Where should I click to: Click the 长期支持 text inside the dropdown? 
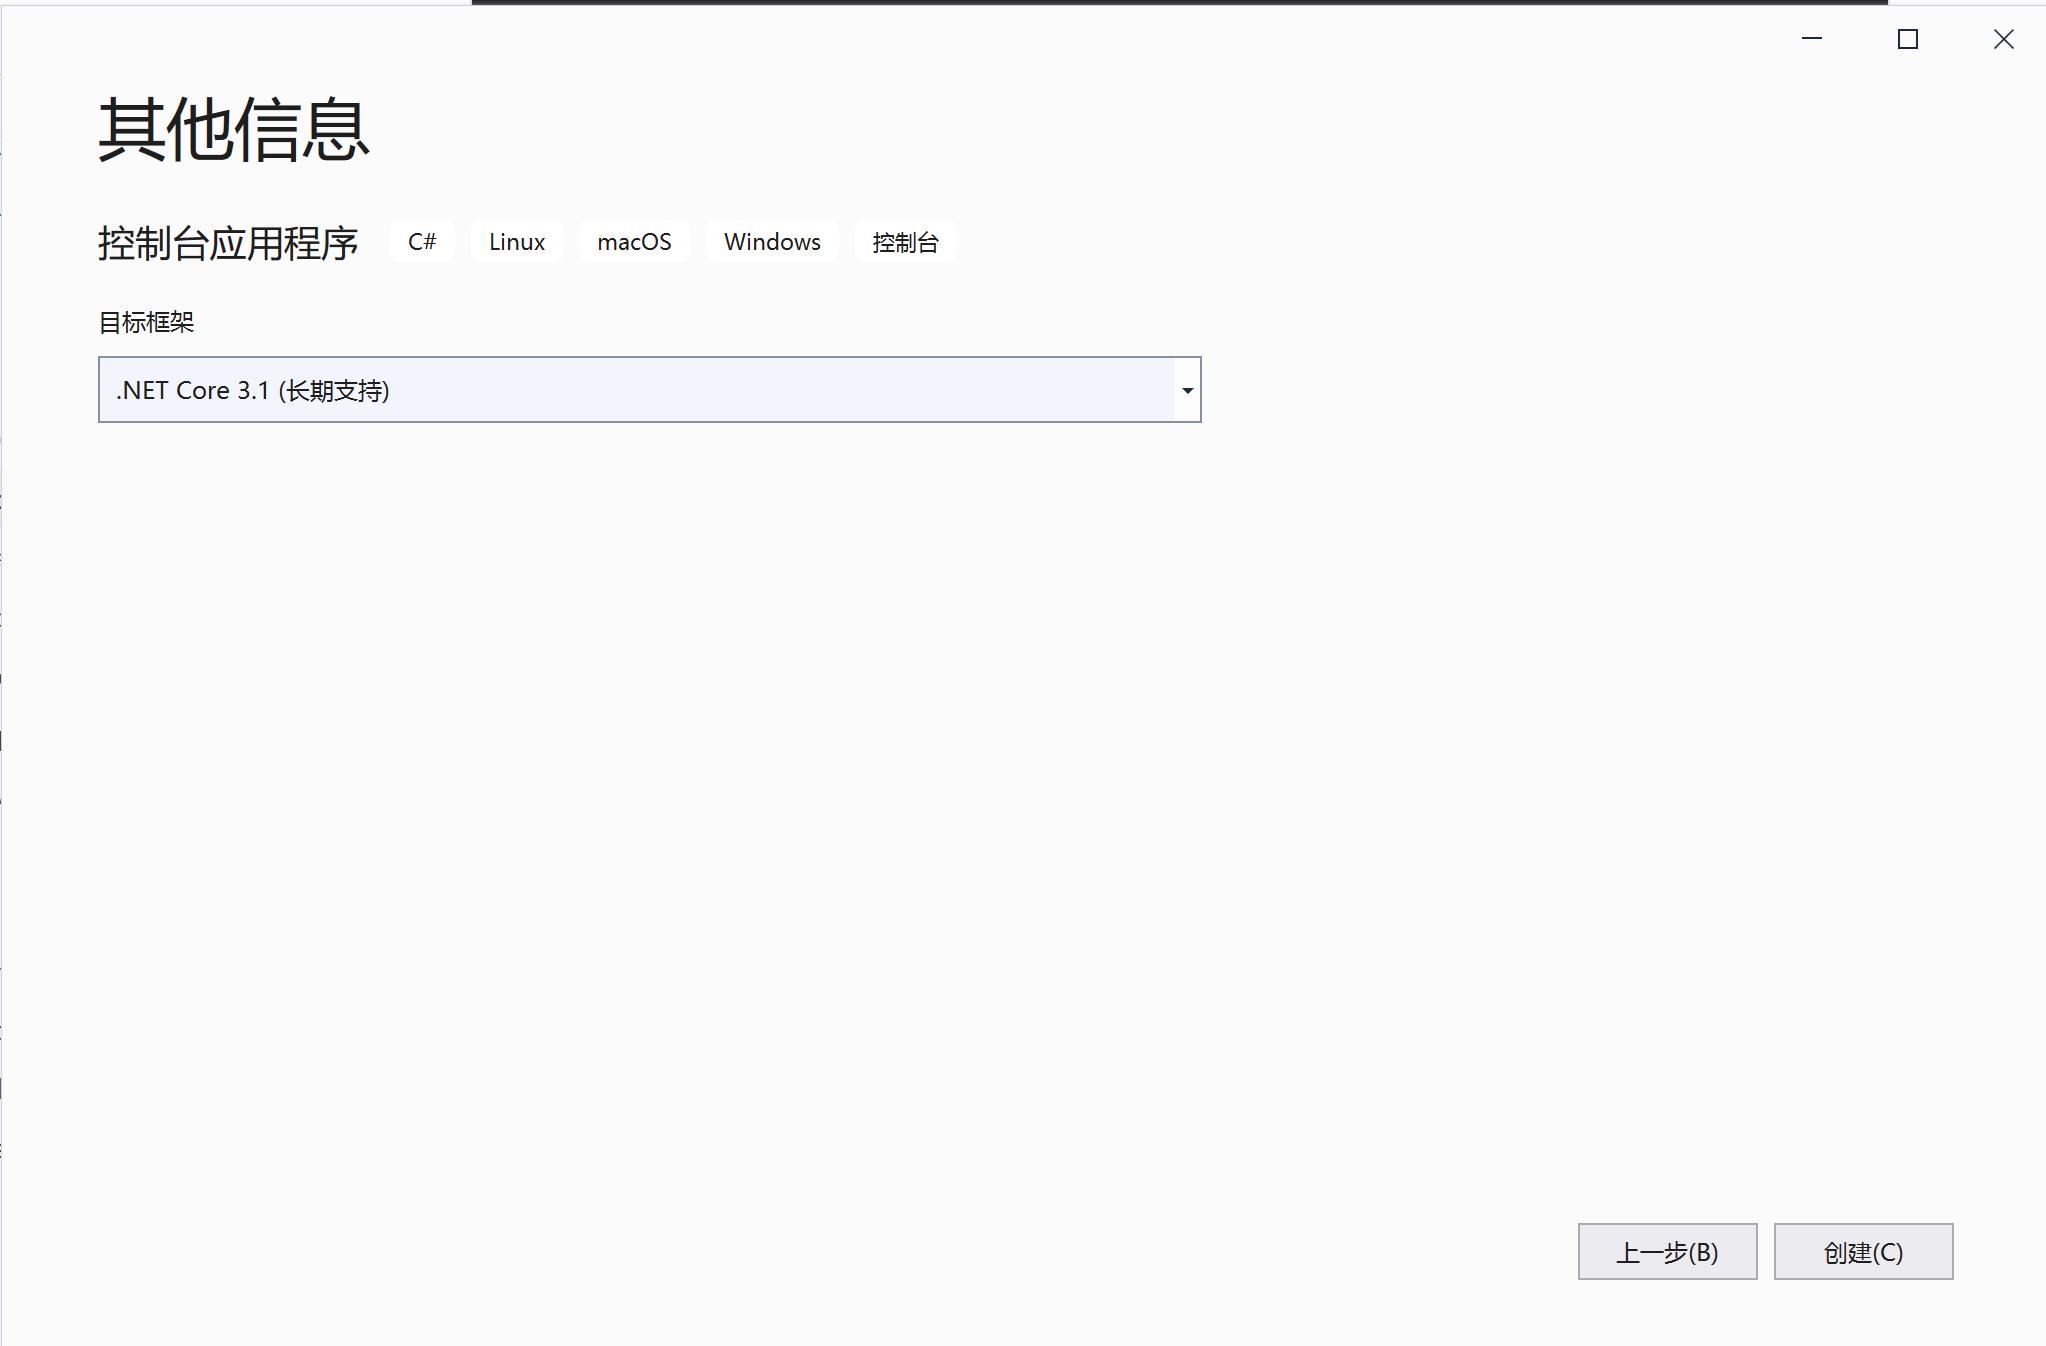click(334, 391)
